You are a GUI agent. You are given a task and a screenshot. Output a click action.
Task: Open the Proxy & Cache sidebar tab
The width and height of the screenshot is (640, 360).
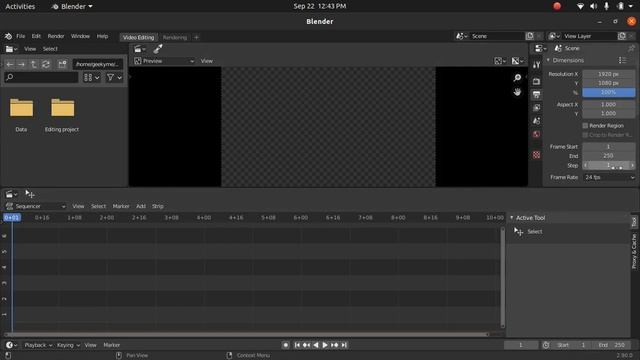[634, 251]
